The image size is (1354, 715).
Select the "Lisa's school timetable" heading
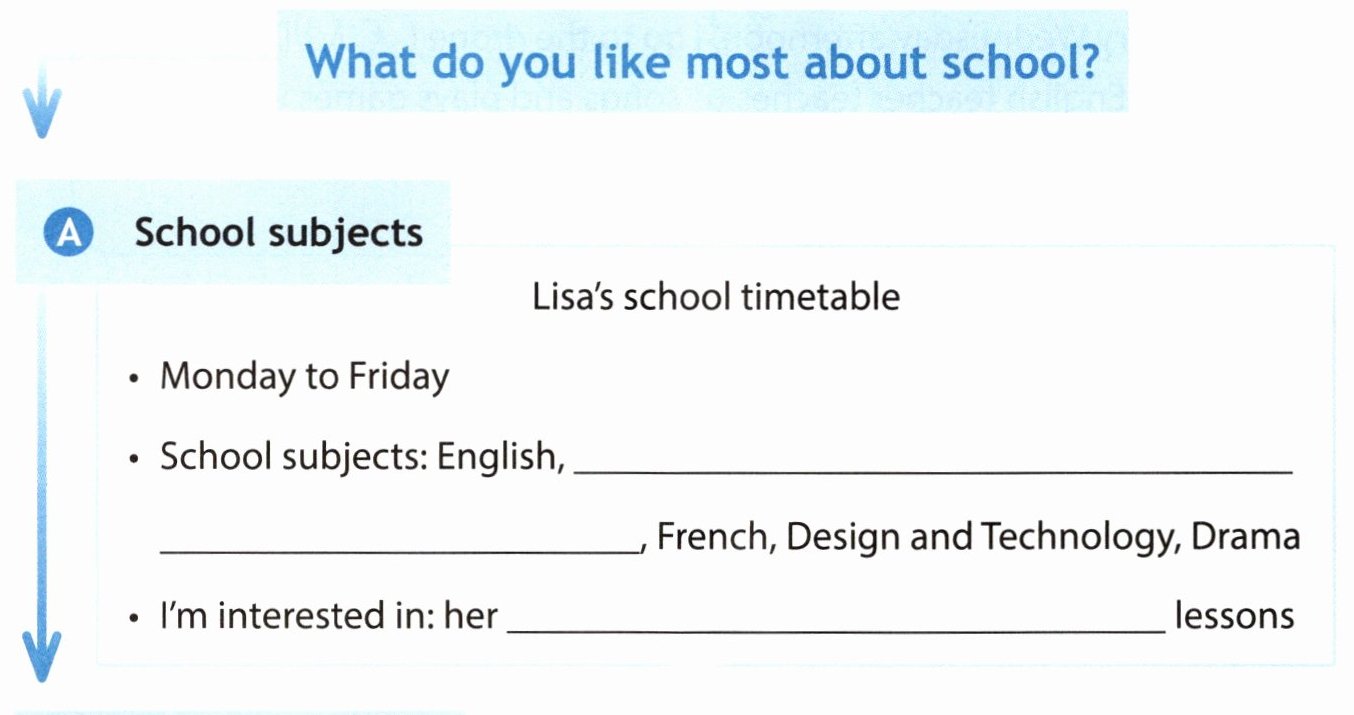click(x=717, y=297)
